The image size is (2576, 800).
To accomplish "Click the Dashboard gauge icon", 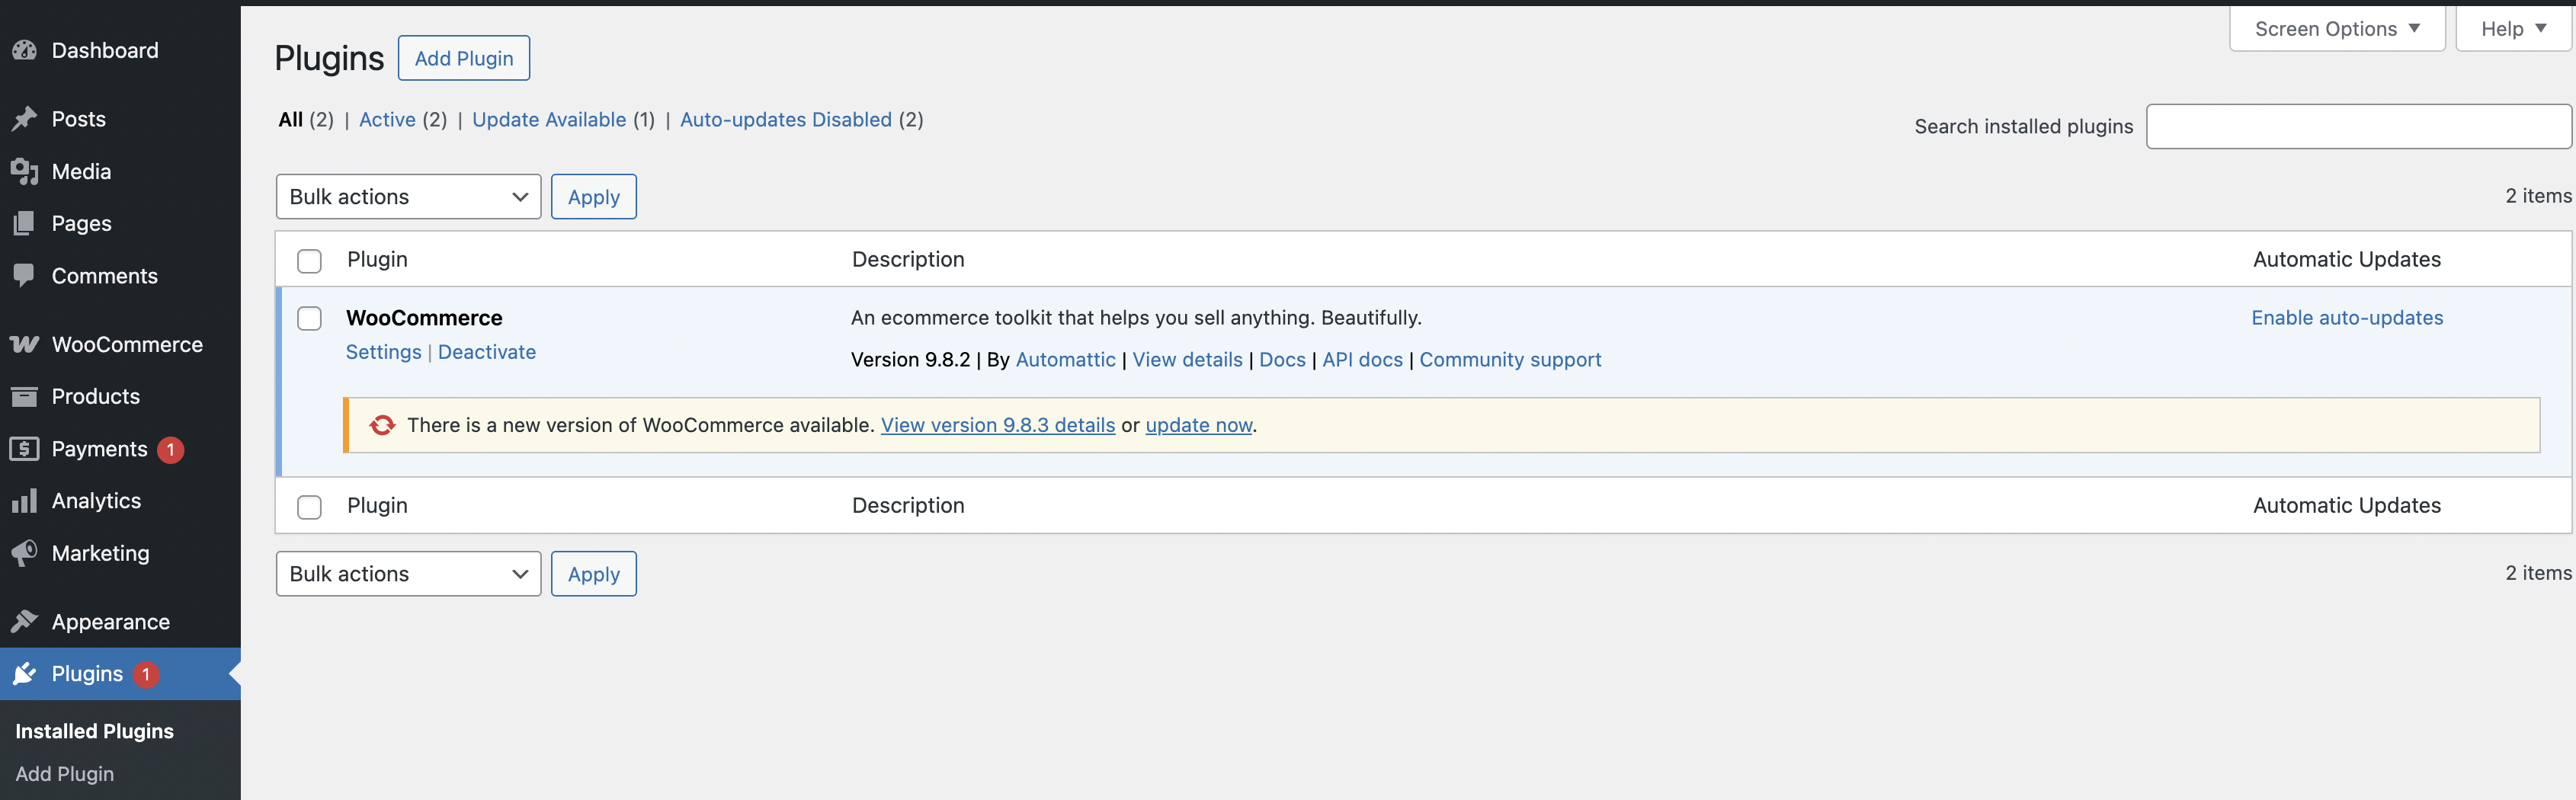I will (x=24, y=50).
